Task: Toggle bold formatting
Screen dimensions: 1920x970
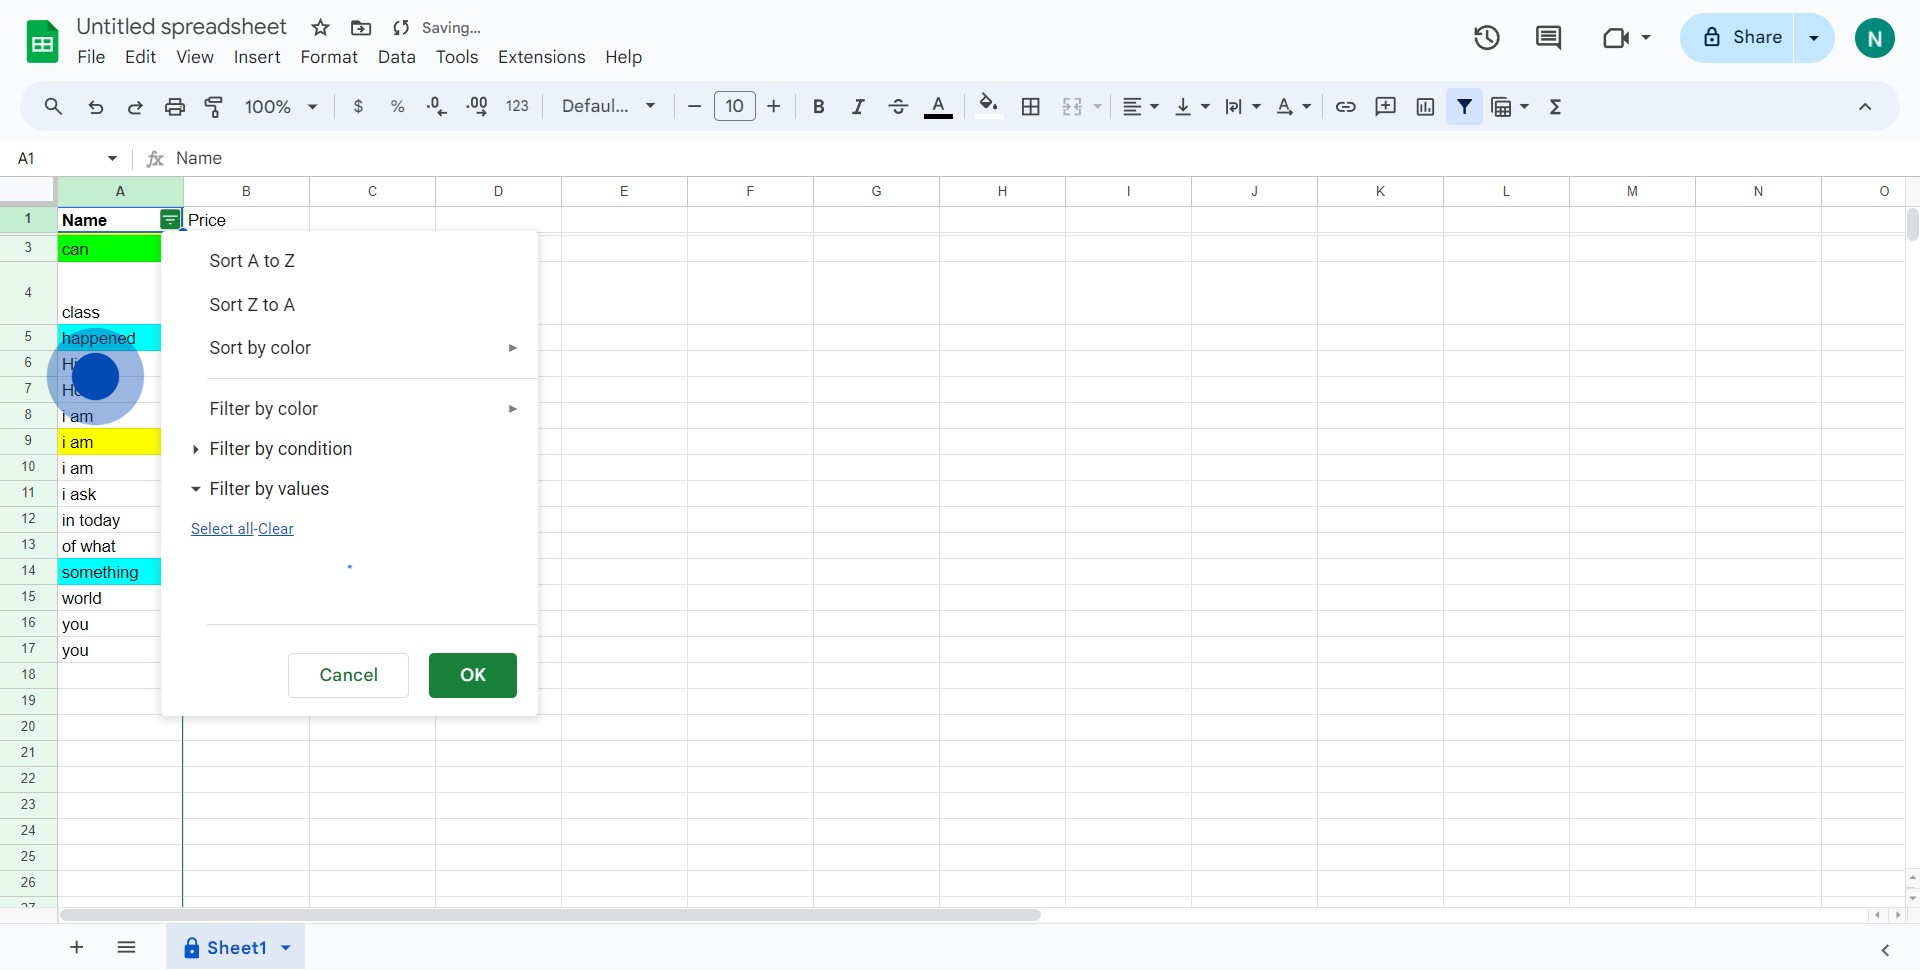Action: 819,106
